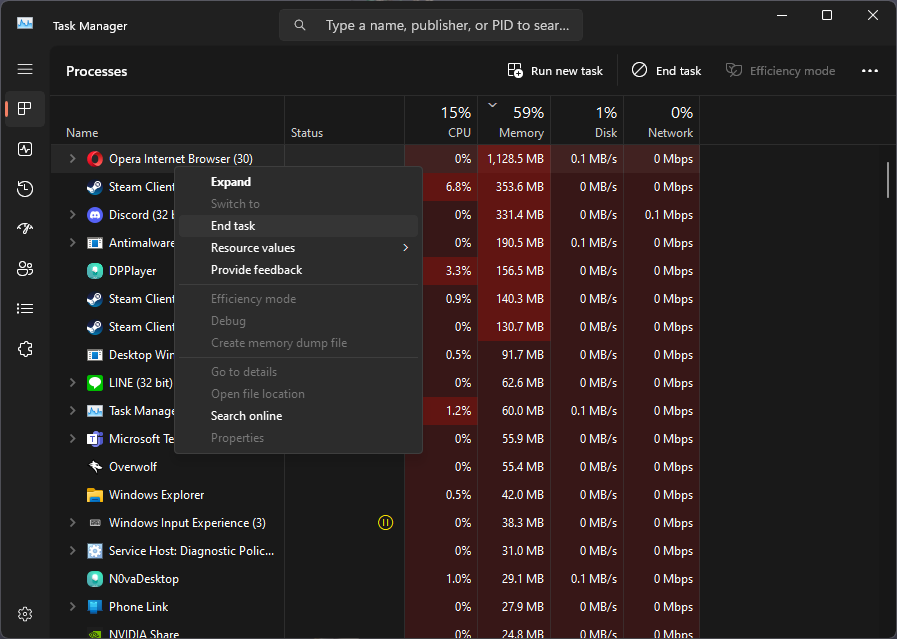Expand the Service Host: Diagnostic Policy group
This screenshot has height=639, width=897.
73,550
